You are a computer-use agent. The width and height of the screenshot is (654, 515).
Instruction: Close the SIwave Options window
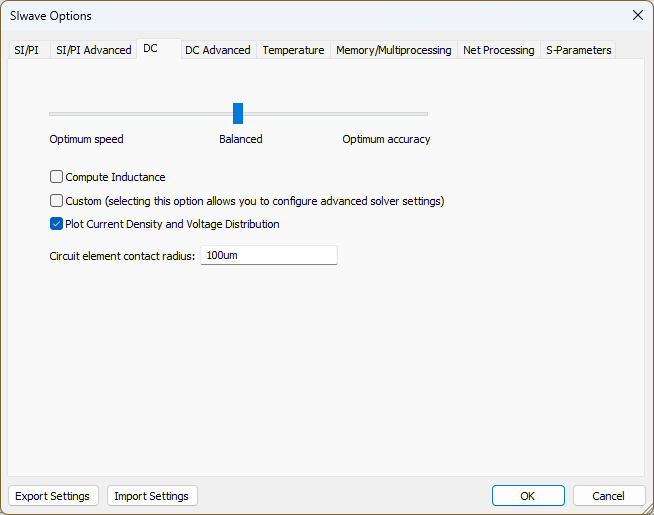tap(637, 15)
